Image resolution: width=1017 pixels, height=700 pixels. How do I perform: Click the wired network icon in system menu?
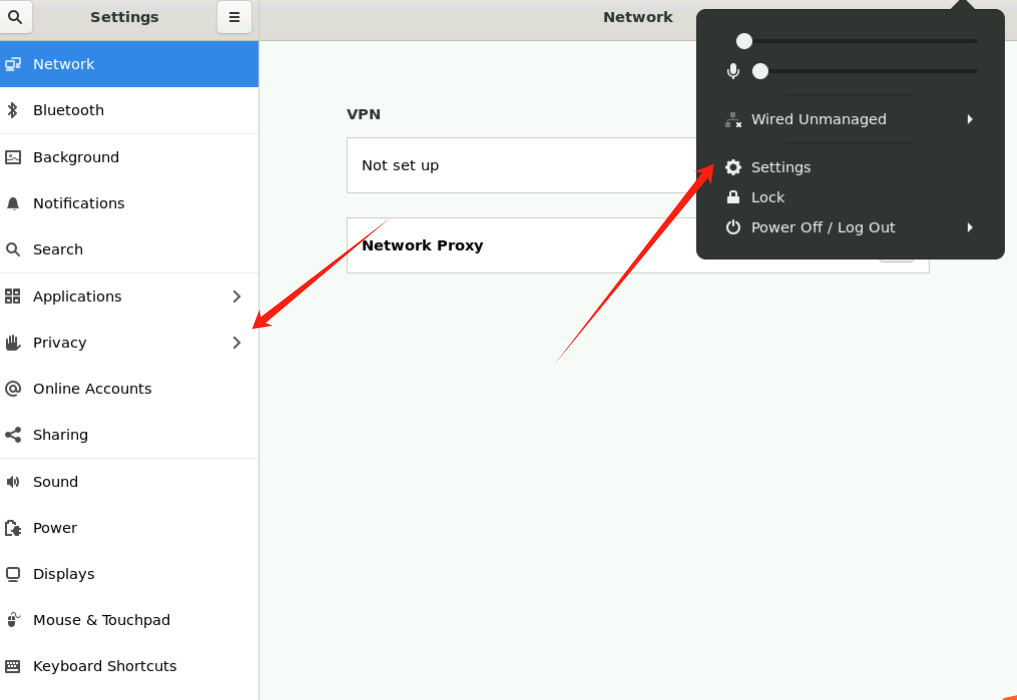pos(733,119)
